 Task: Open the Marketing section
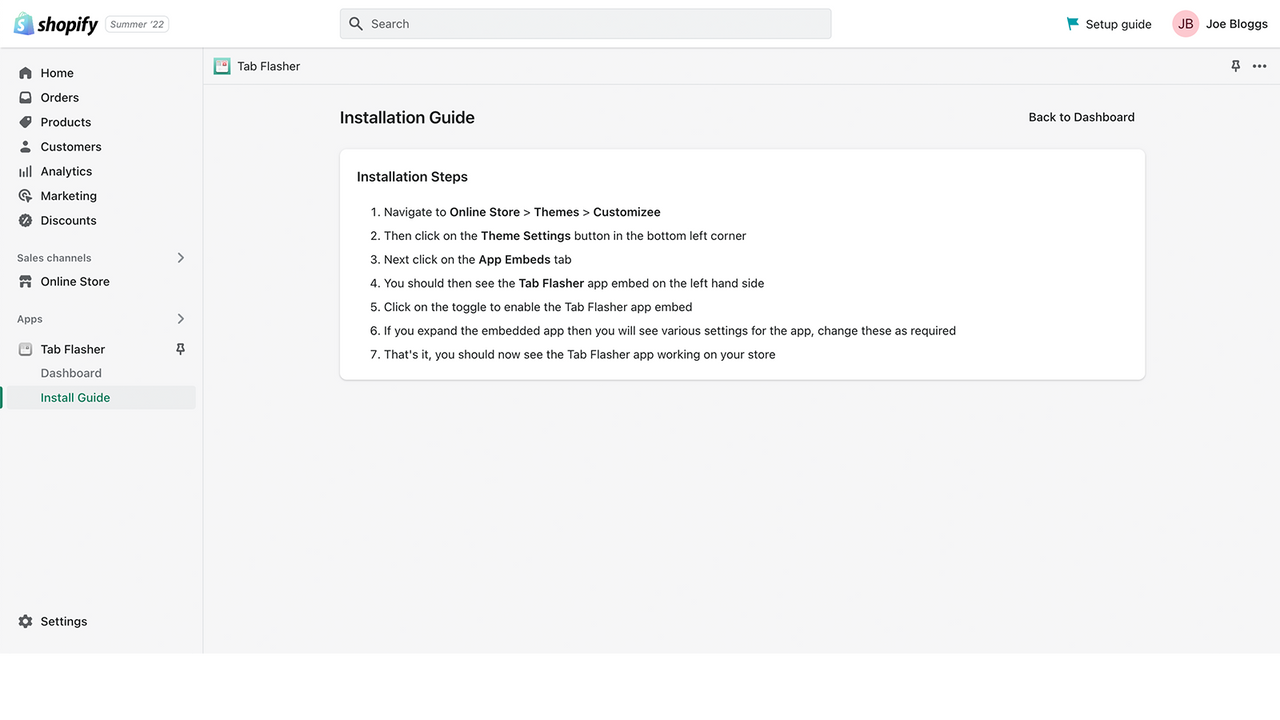(69, 195)
